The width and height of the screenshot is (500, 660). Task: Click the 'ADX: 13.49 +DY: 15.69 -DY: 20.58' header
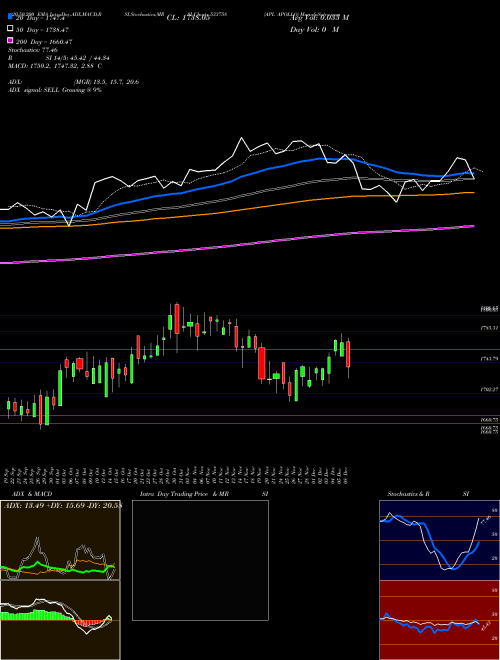point(62,506)
